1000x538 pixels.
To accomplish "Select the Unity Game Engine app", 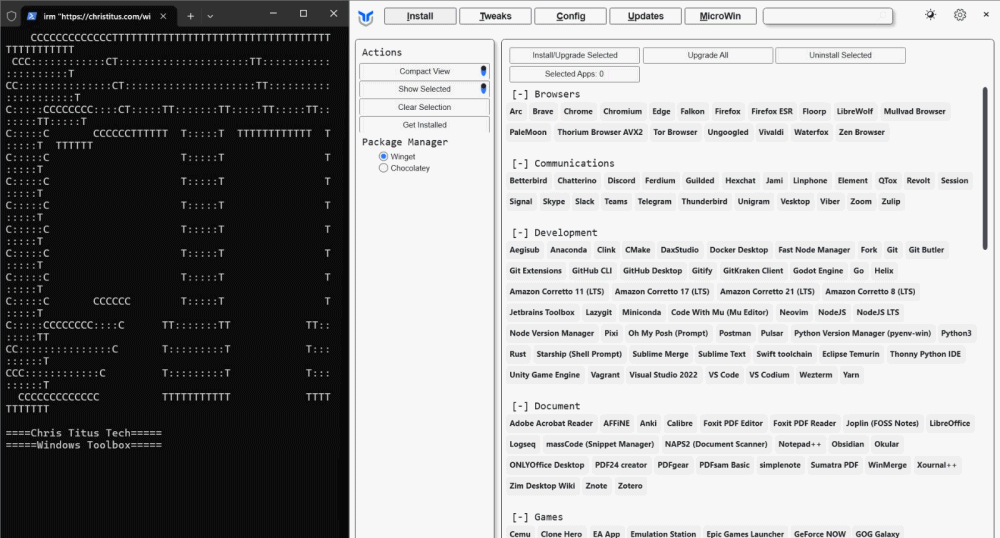I will [x=544, y=375].
